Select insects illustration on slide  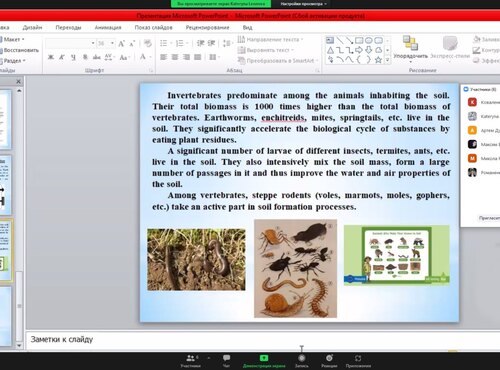295,268
